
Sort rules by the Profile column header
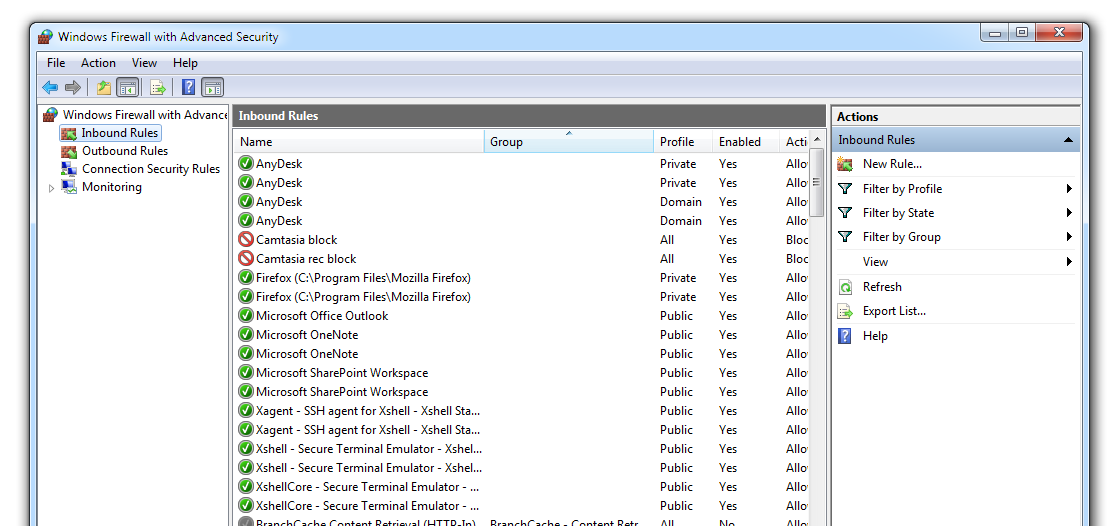683,142
